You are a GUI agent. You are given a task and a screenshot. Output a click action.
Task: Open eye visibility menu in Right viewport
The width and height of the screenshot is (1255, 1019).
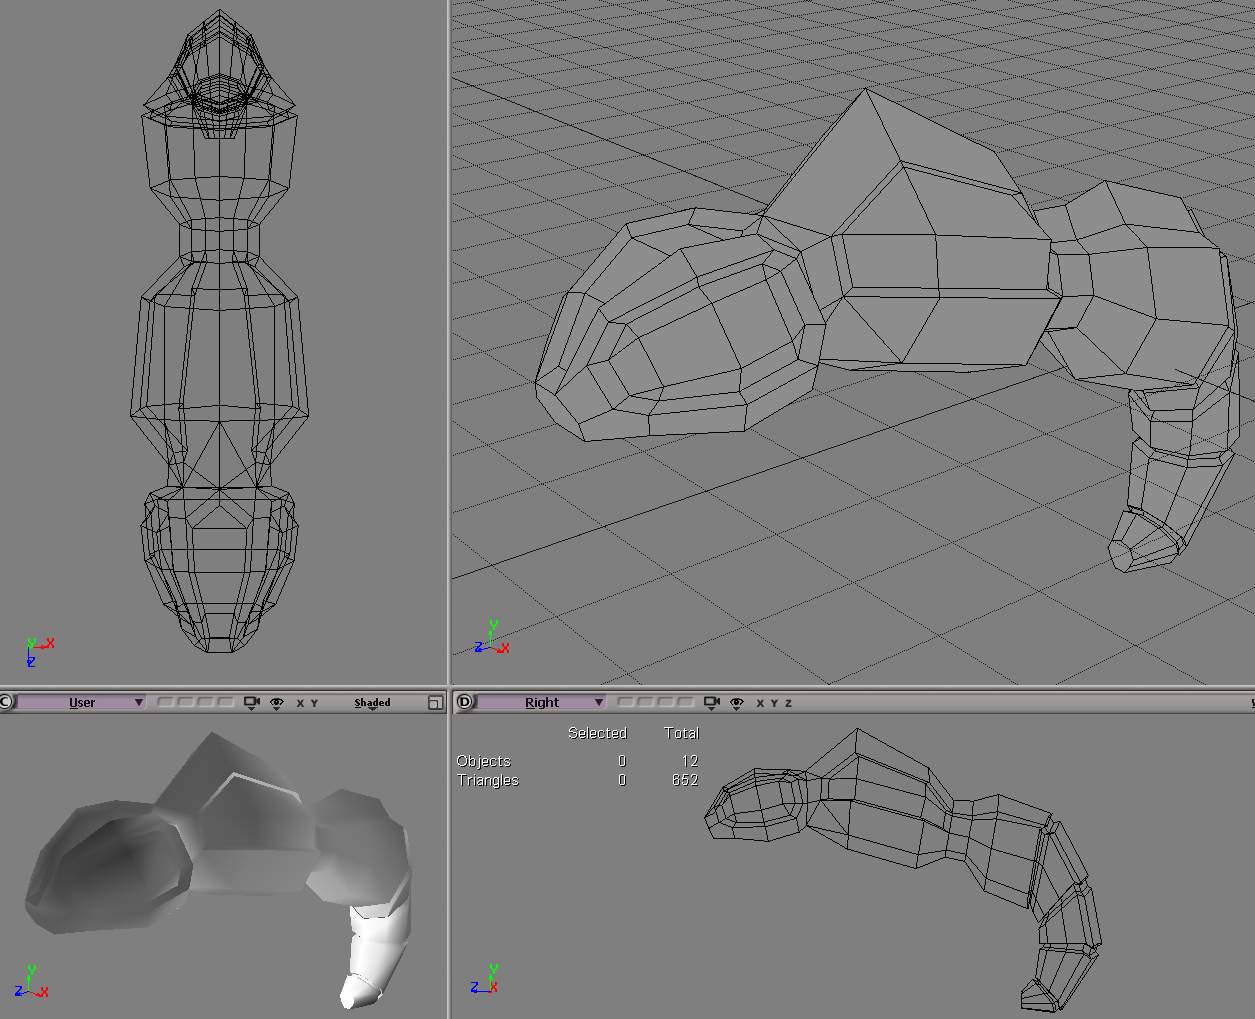(x=737, y=702)
